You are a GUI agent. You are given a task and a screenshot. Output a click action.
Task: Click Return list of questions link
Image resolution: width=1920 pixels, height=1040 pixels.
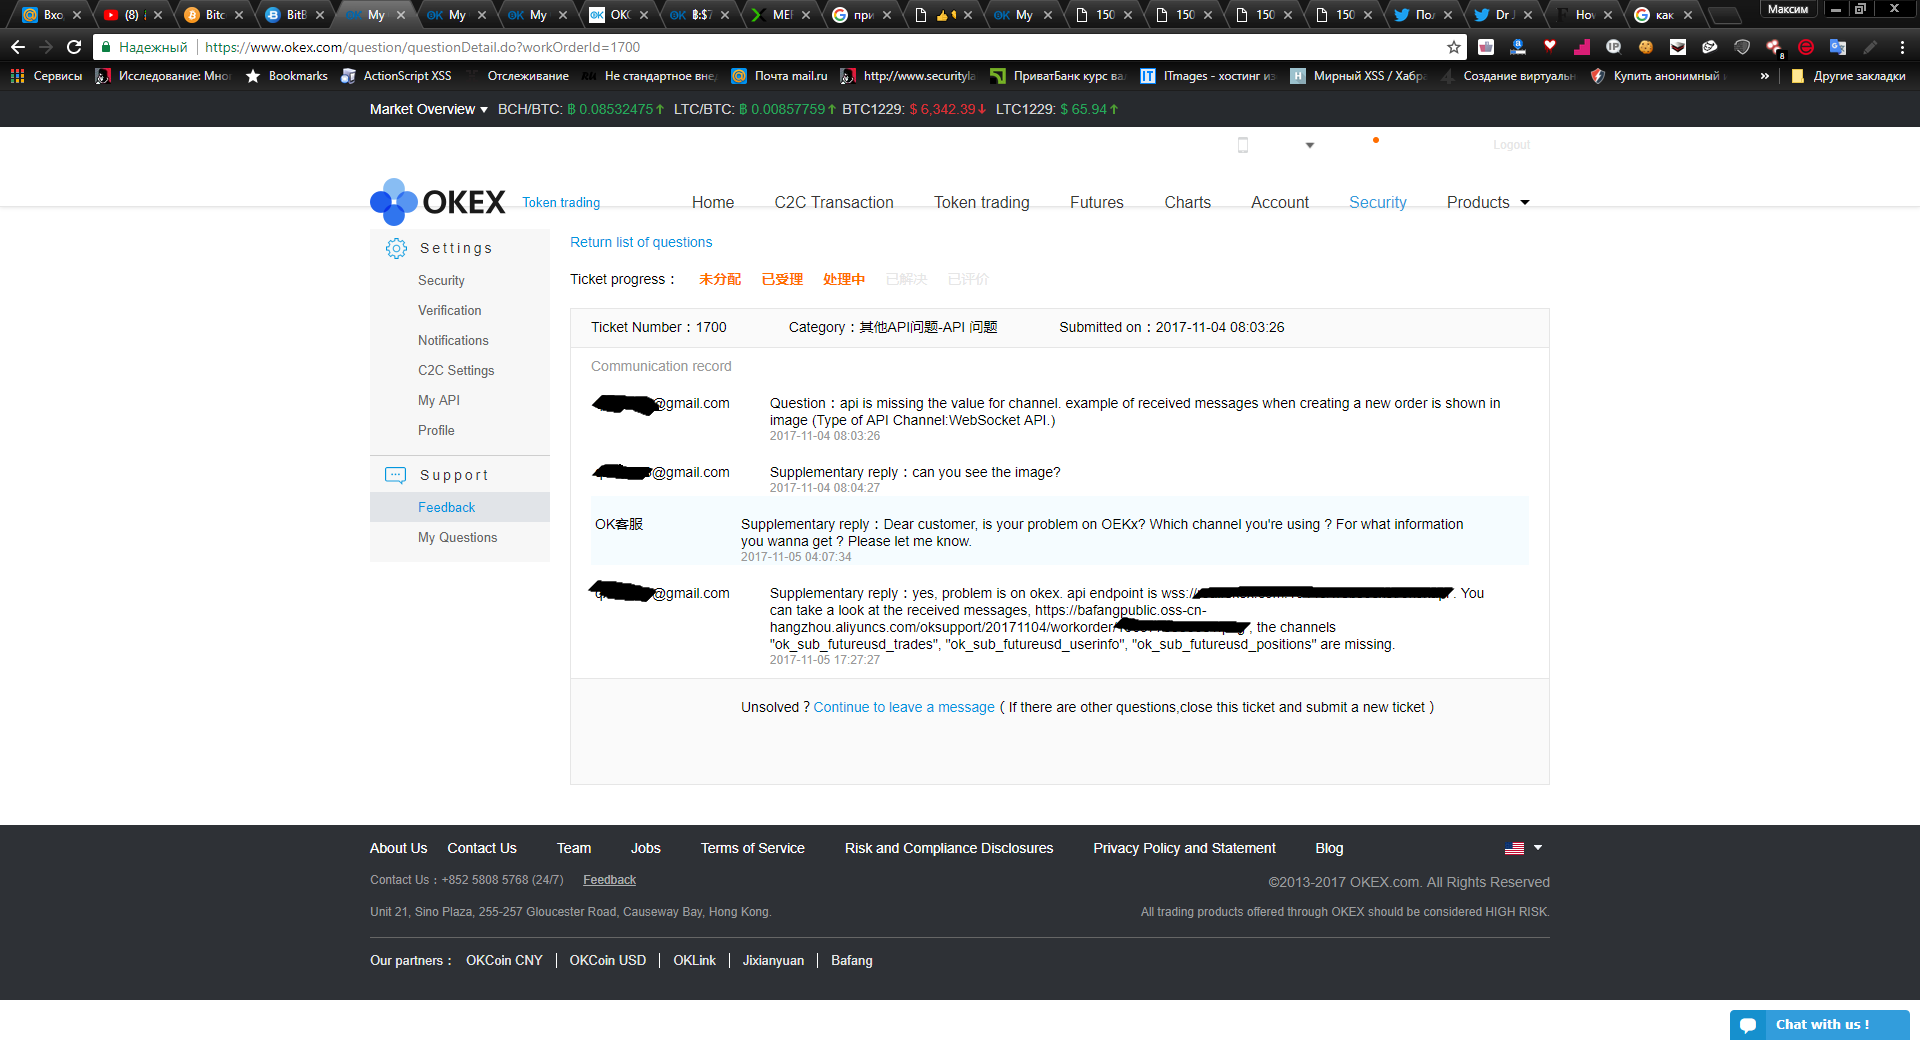(641, 242)
